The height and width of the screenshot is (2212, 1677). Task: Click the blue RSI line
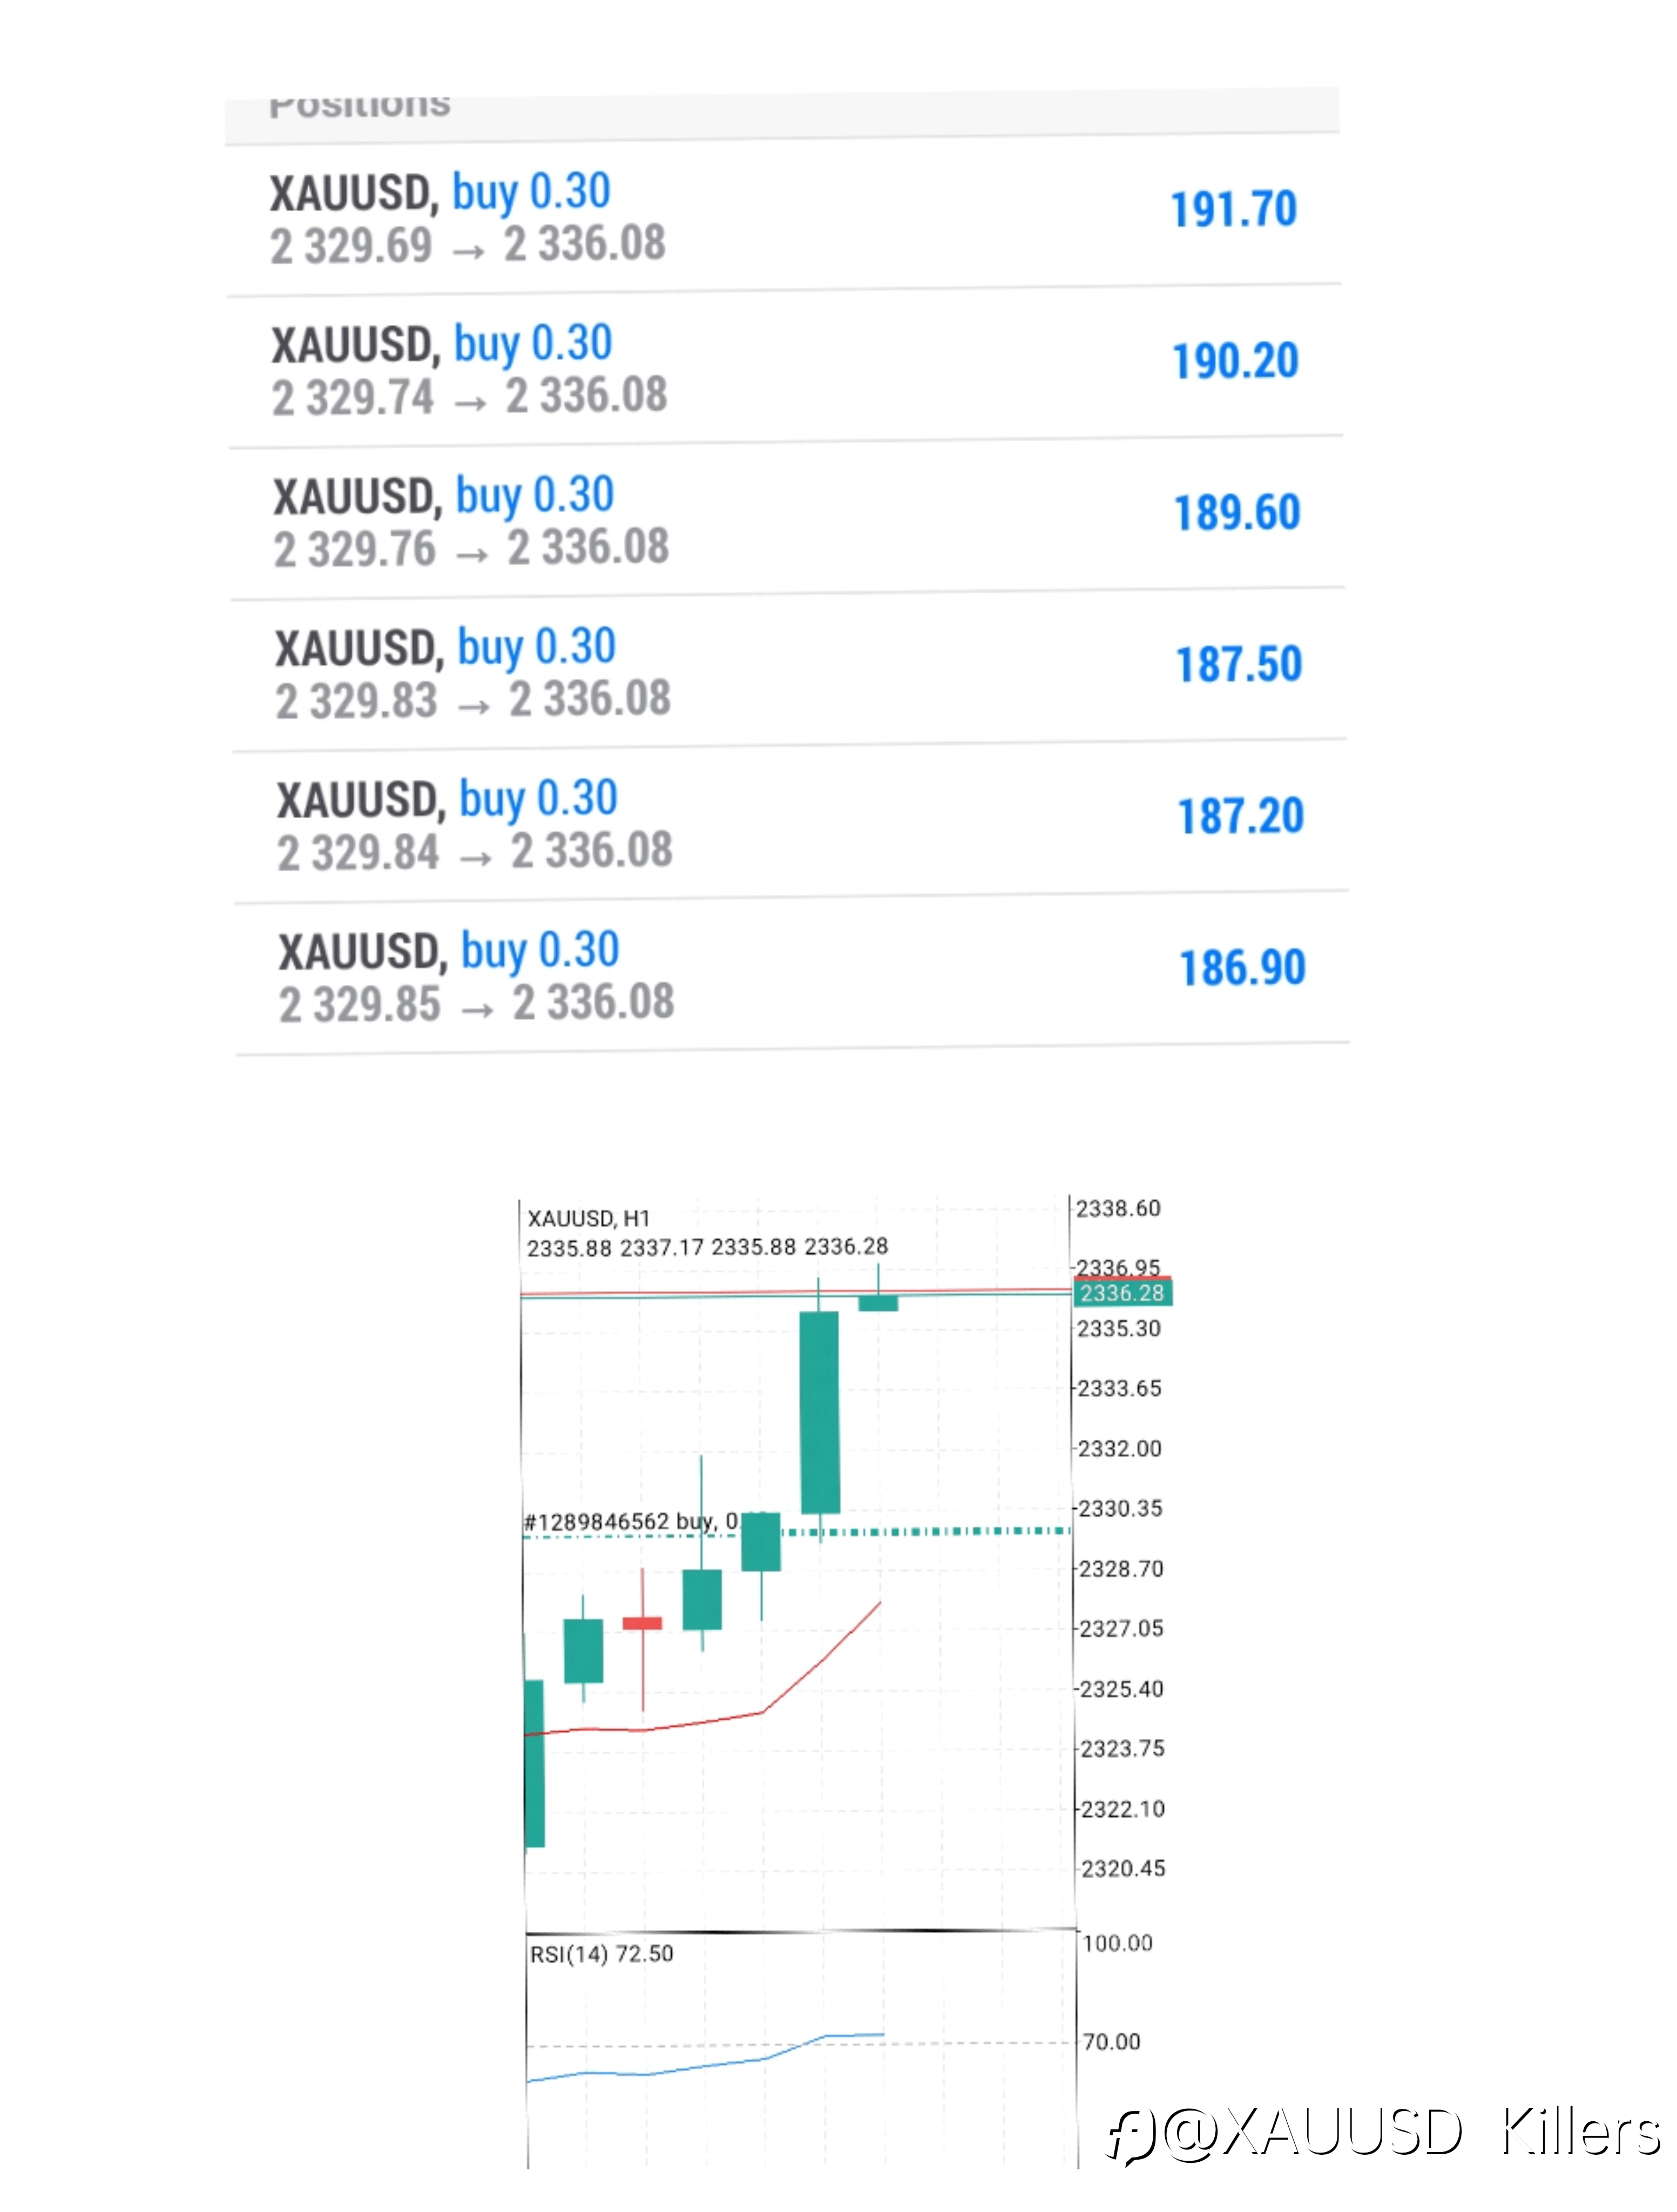[705, 2063]
